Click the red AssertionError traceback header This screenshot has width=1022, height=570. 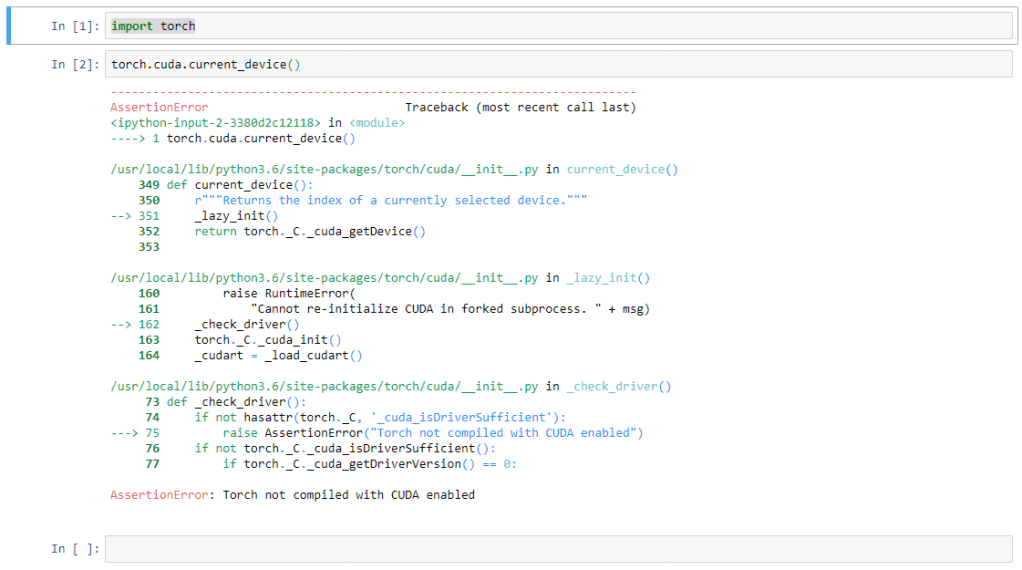[x=159, y=107]
